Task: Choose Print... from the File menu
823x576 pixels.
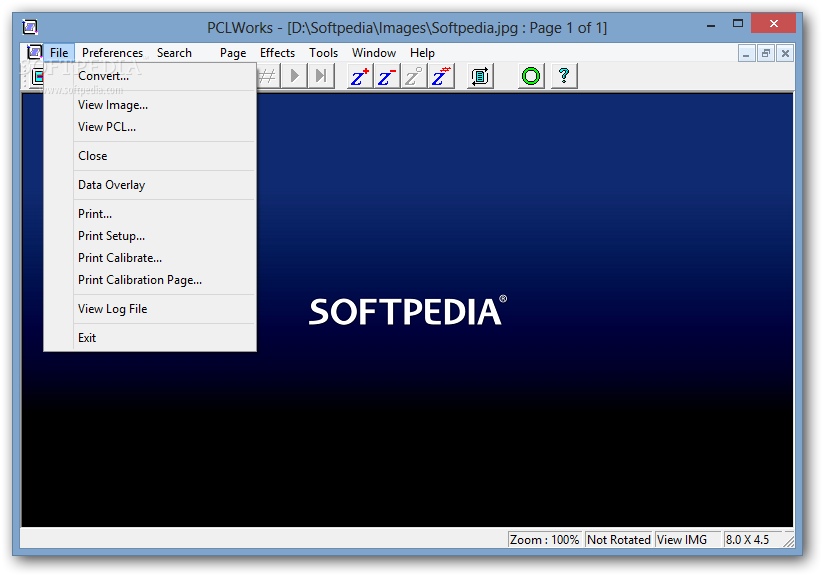Action: [150, 214]
